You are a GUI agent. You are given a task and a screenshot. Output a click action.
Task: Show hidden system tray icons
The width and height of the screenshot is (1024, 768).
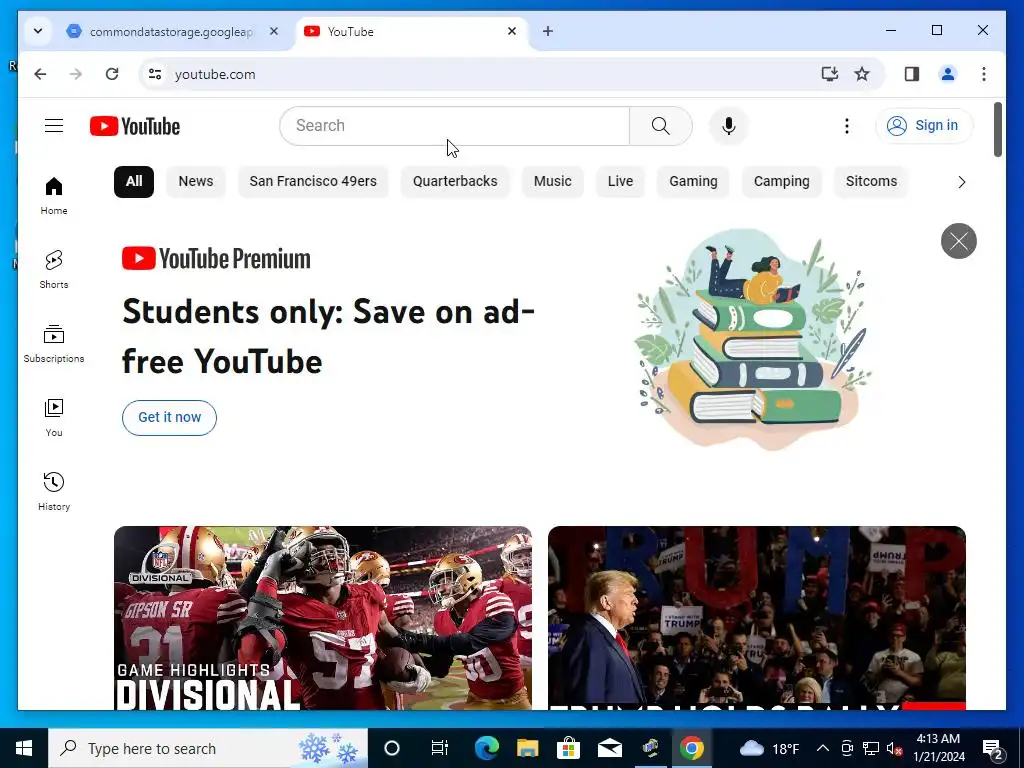pyautogui.click(x=823, y=748)
